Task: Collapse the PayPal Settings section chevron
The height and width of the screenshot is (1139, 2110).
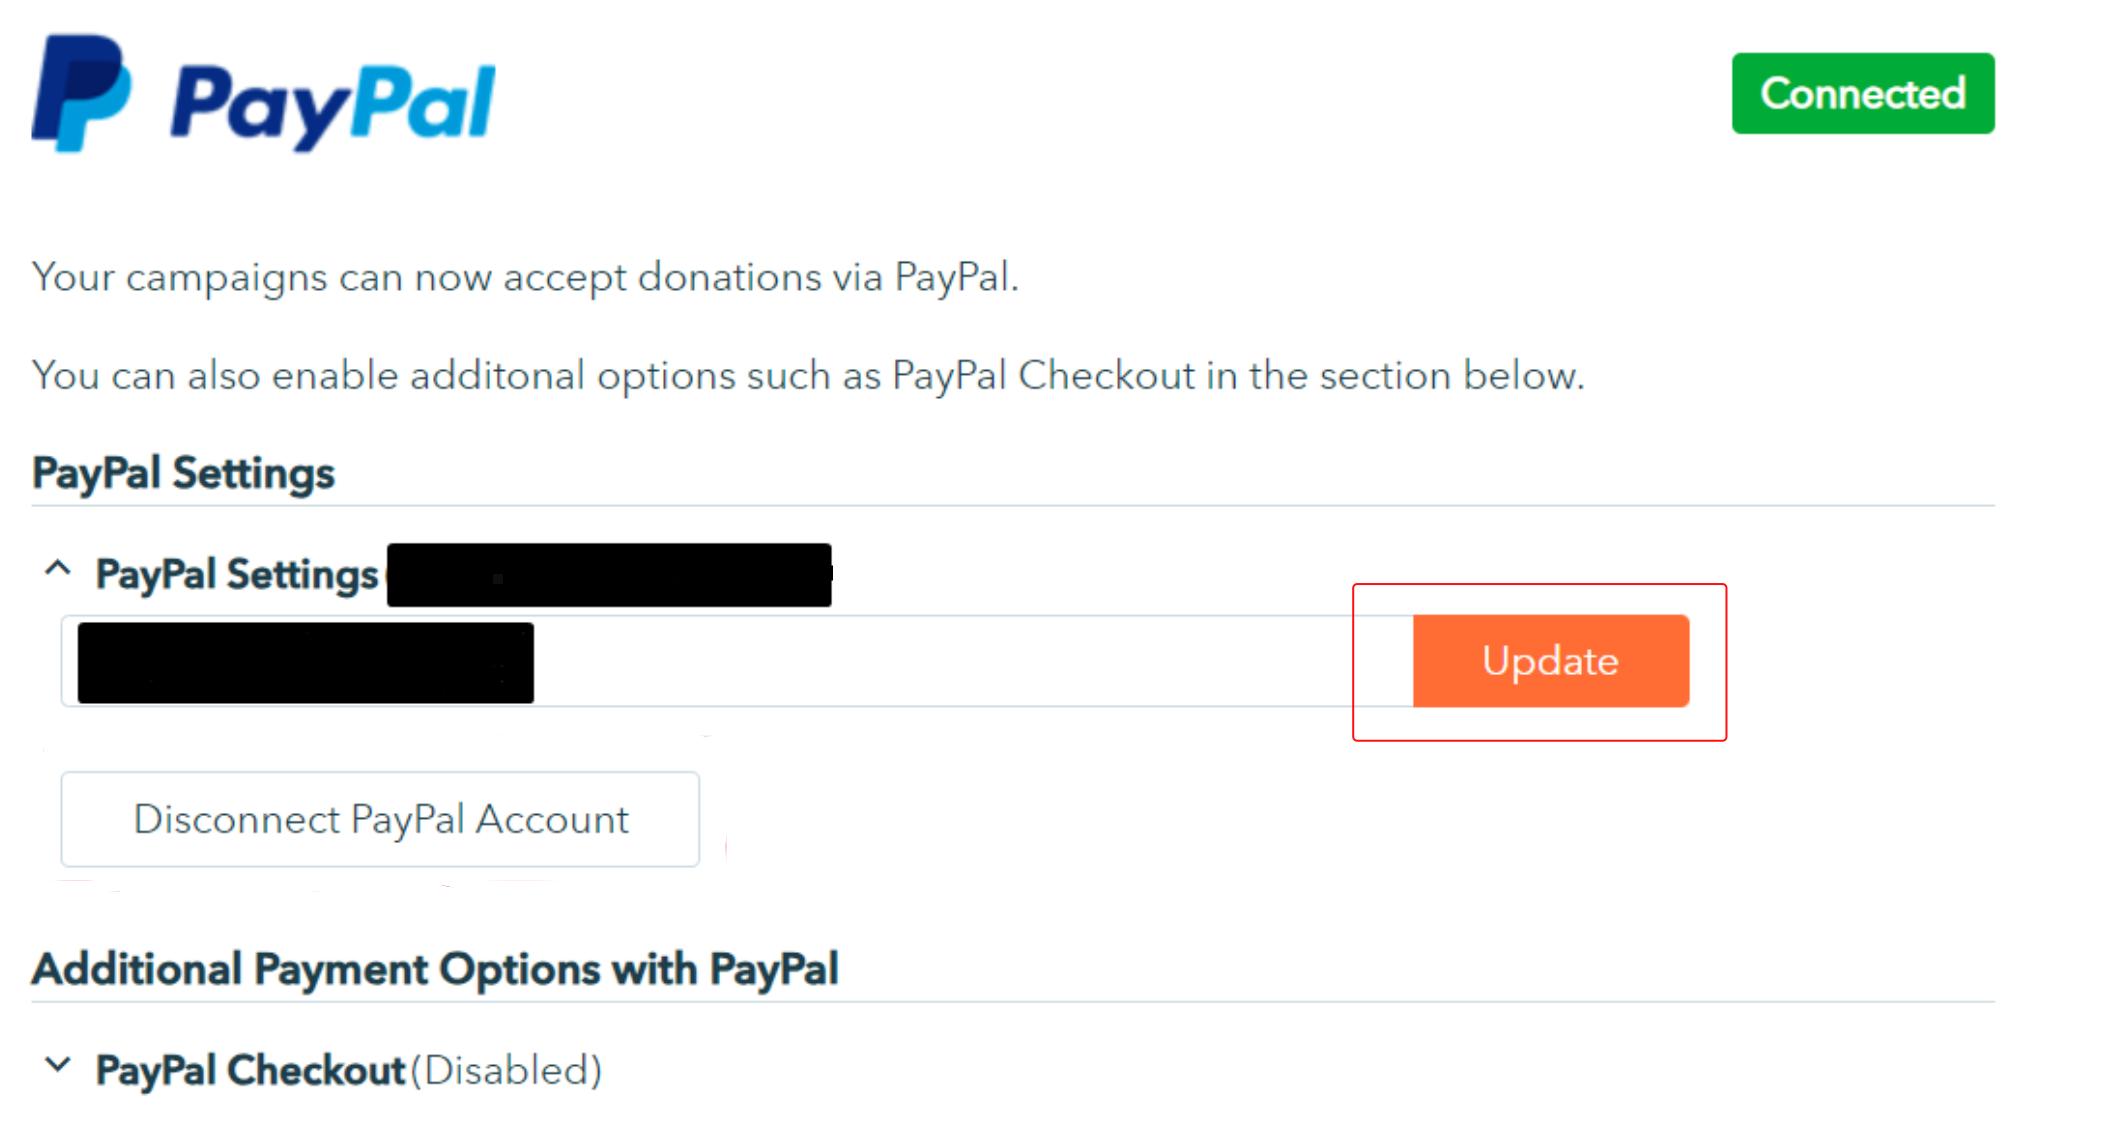Action: [x=58, y=570]
